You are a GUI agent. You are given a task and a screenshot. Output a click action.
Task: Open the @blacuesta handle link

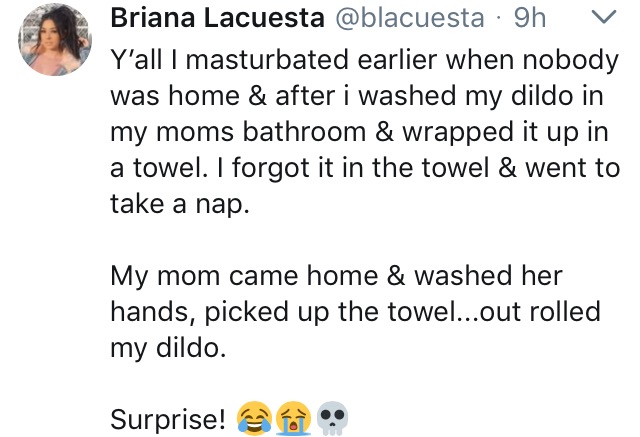[410, 19]
